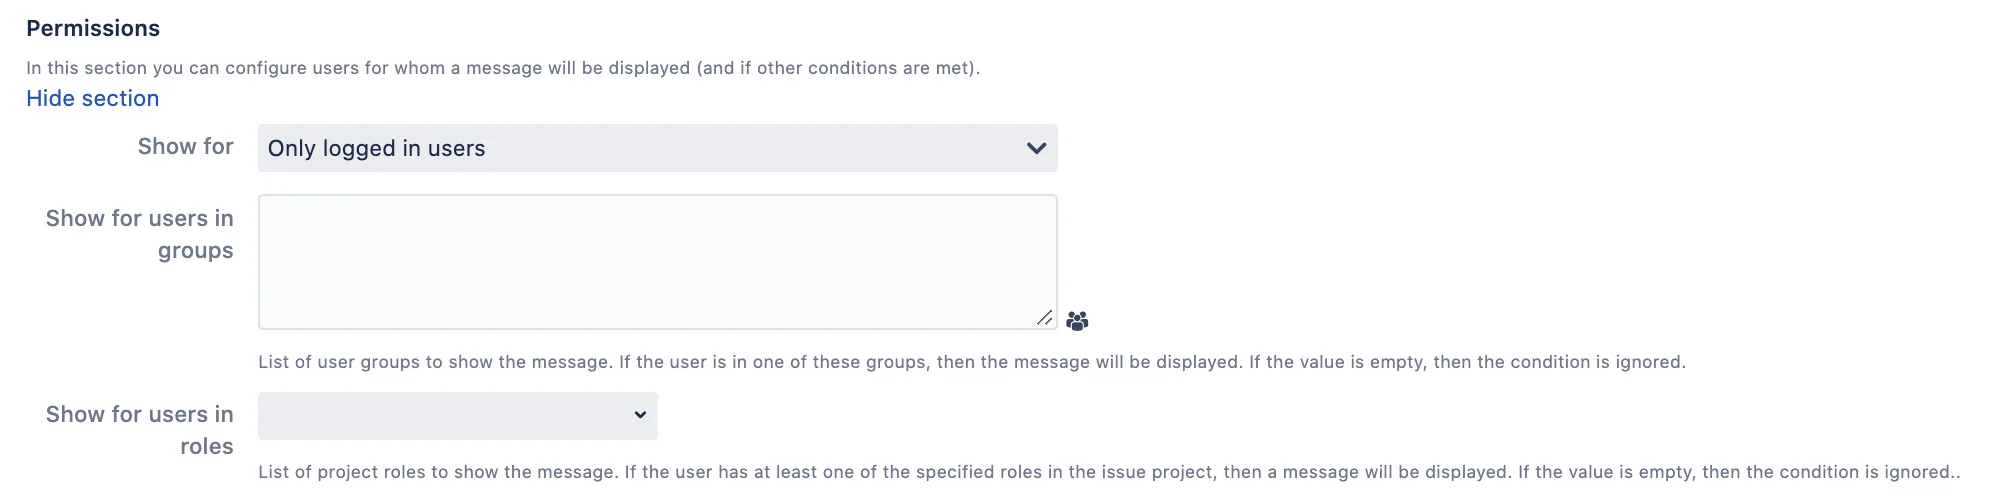Image resolution: width=2010 pixels, height=500 pixels.
Task: Click the Permissions intro description sentence
Action: click(x=503, y=68)
